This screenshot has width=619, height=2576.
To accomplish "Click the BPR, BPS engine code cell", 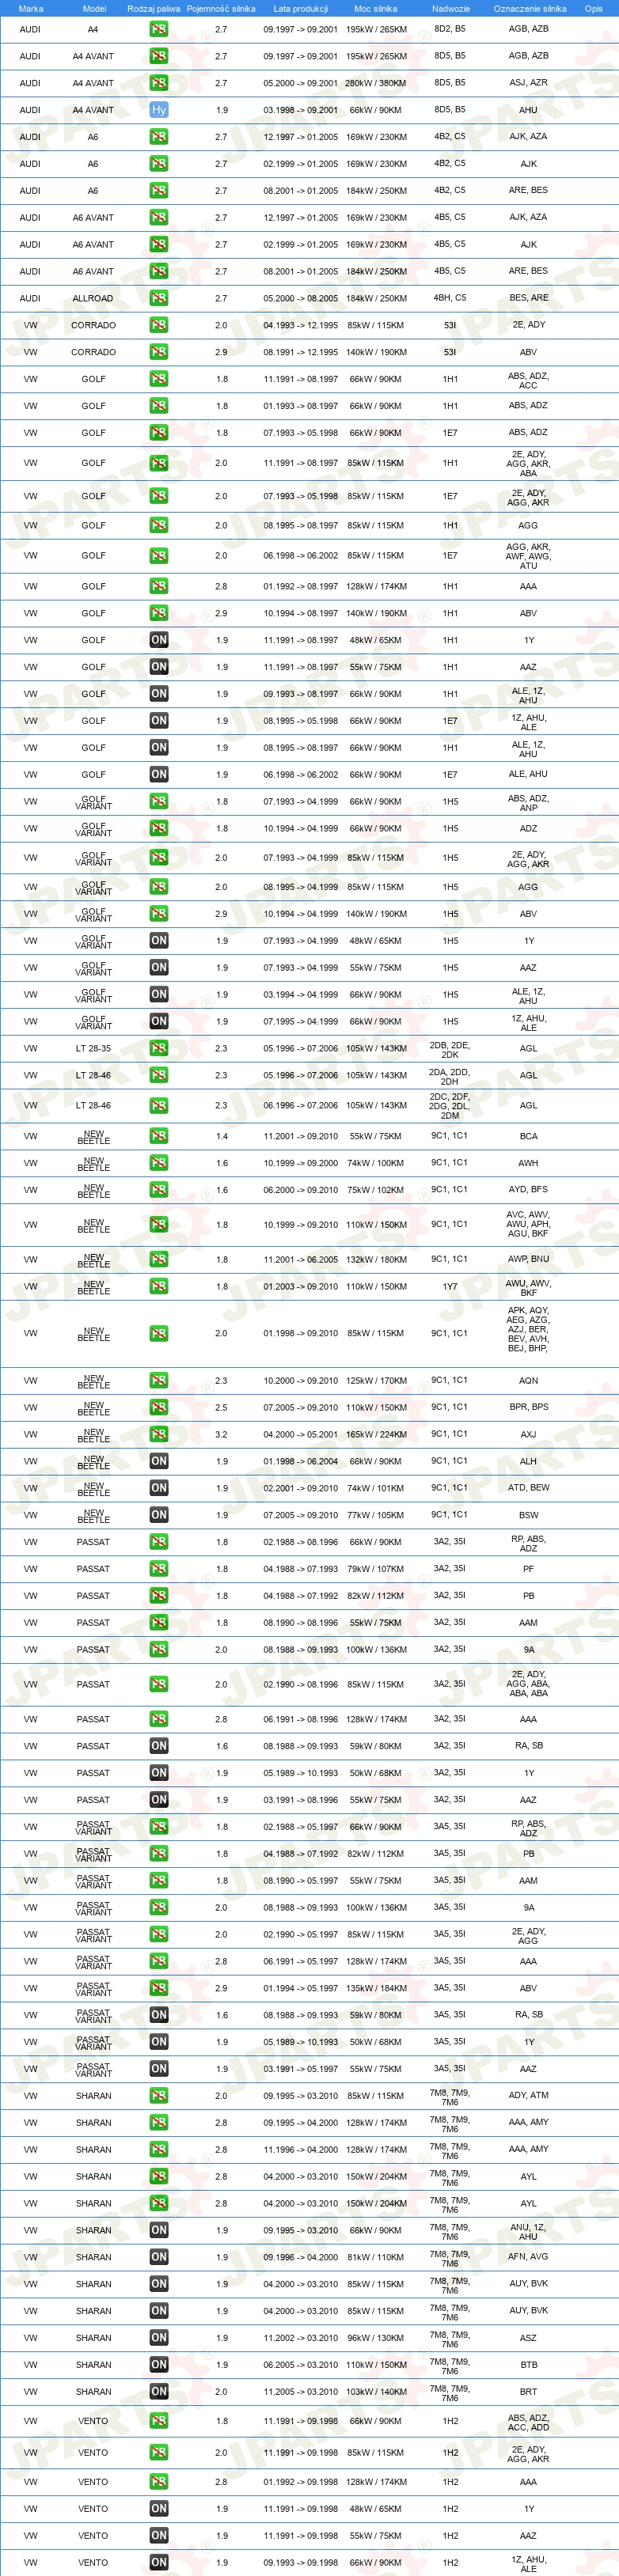I will pos(528,1407).
